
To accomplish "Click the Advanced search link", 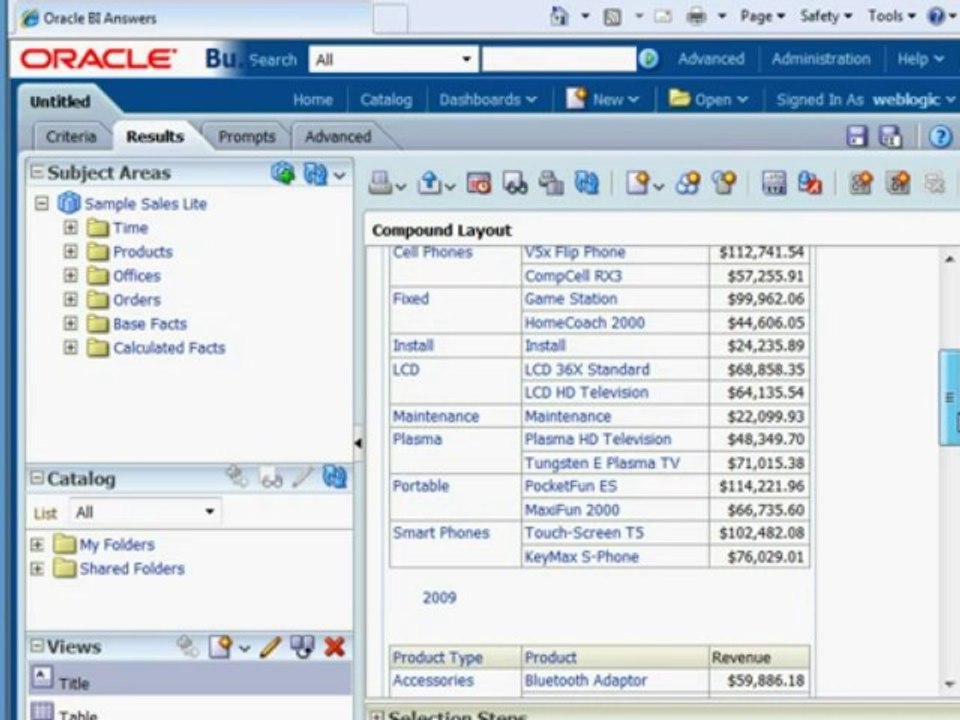I will (x=711, y=59).
